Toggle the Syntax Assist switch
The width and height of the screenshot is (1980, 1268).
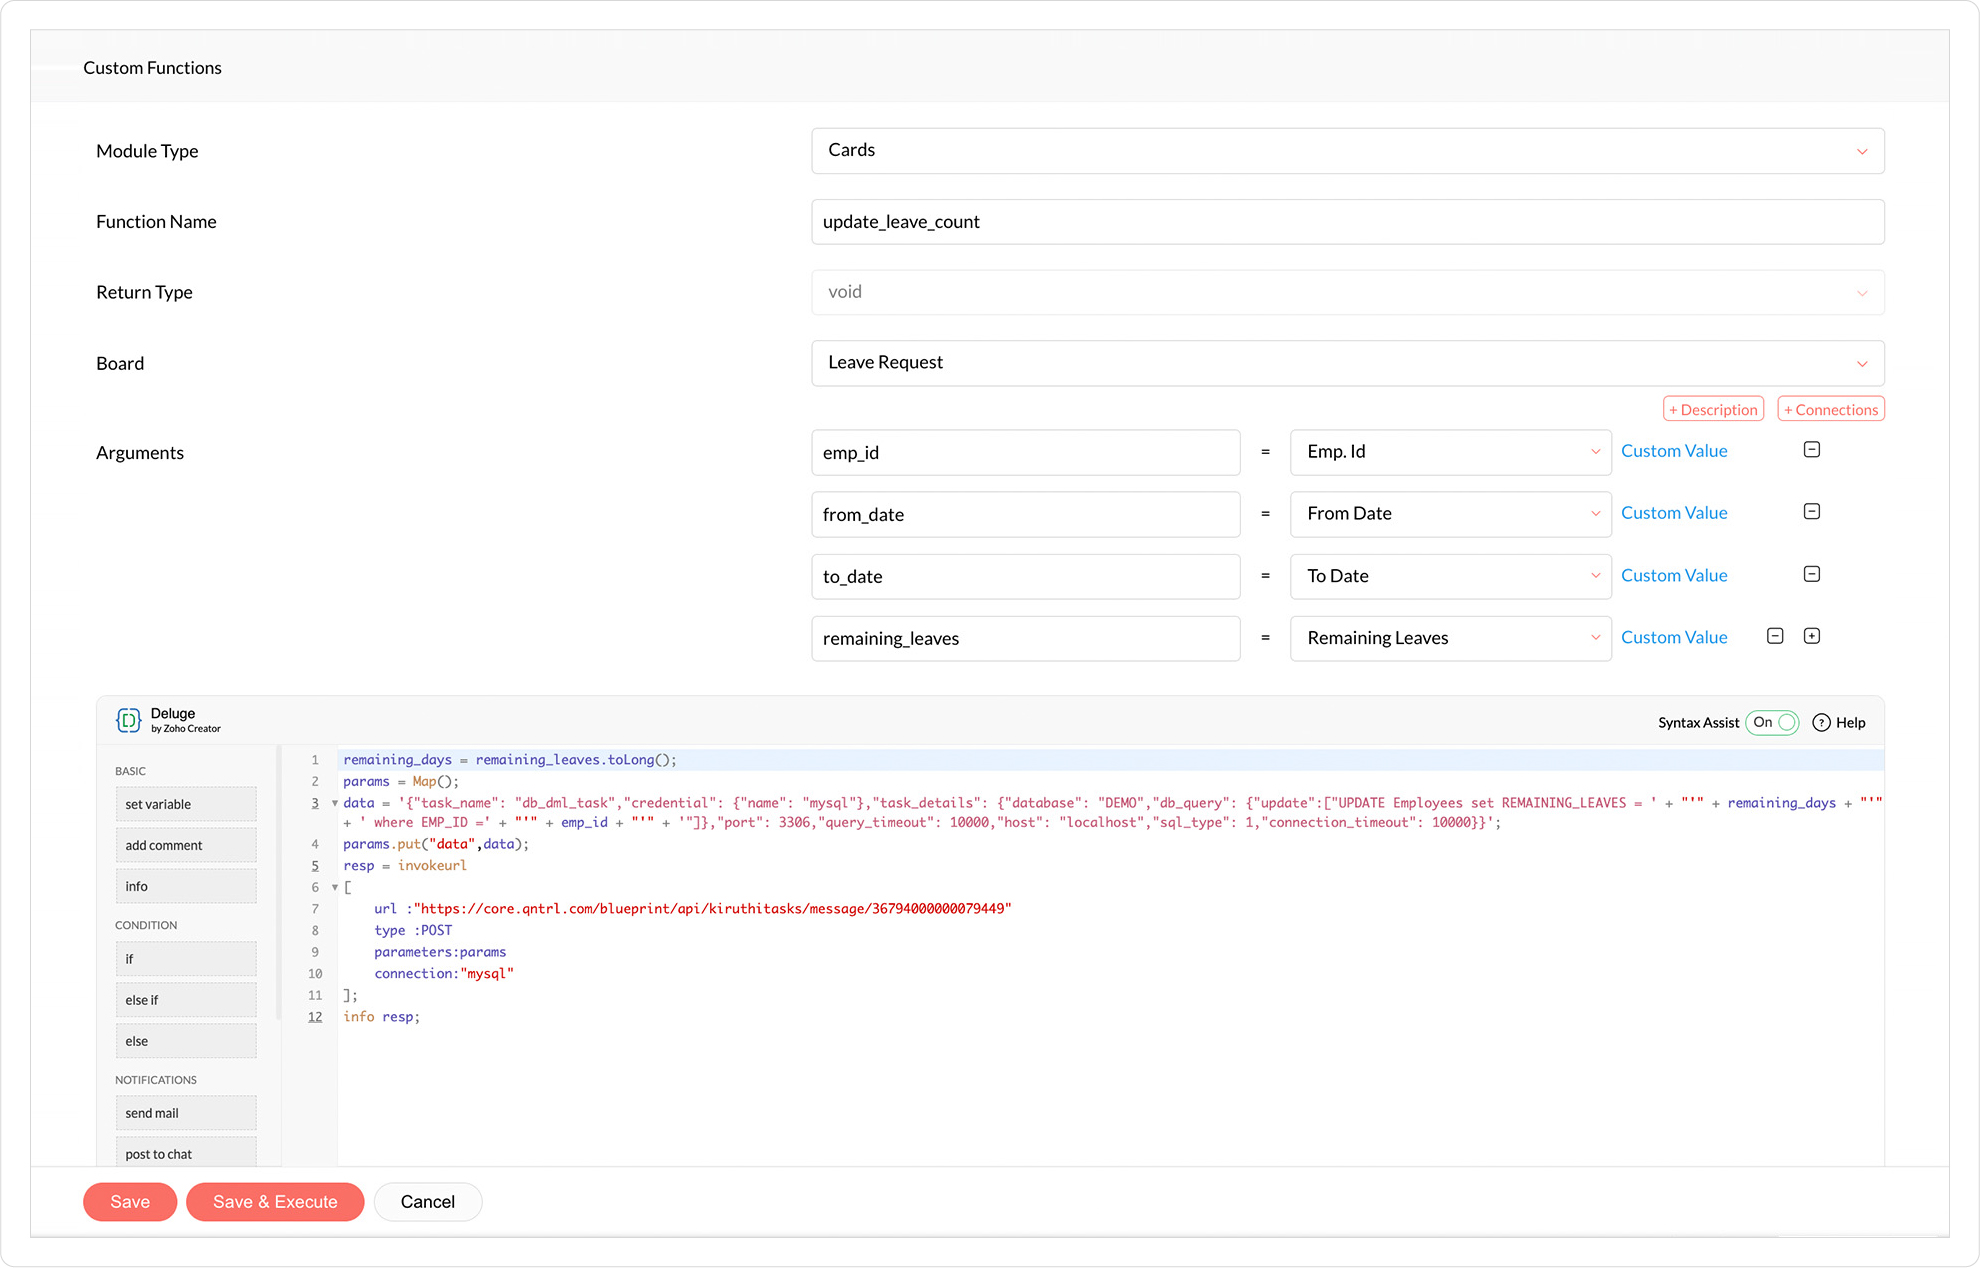click(1773, 722)
